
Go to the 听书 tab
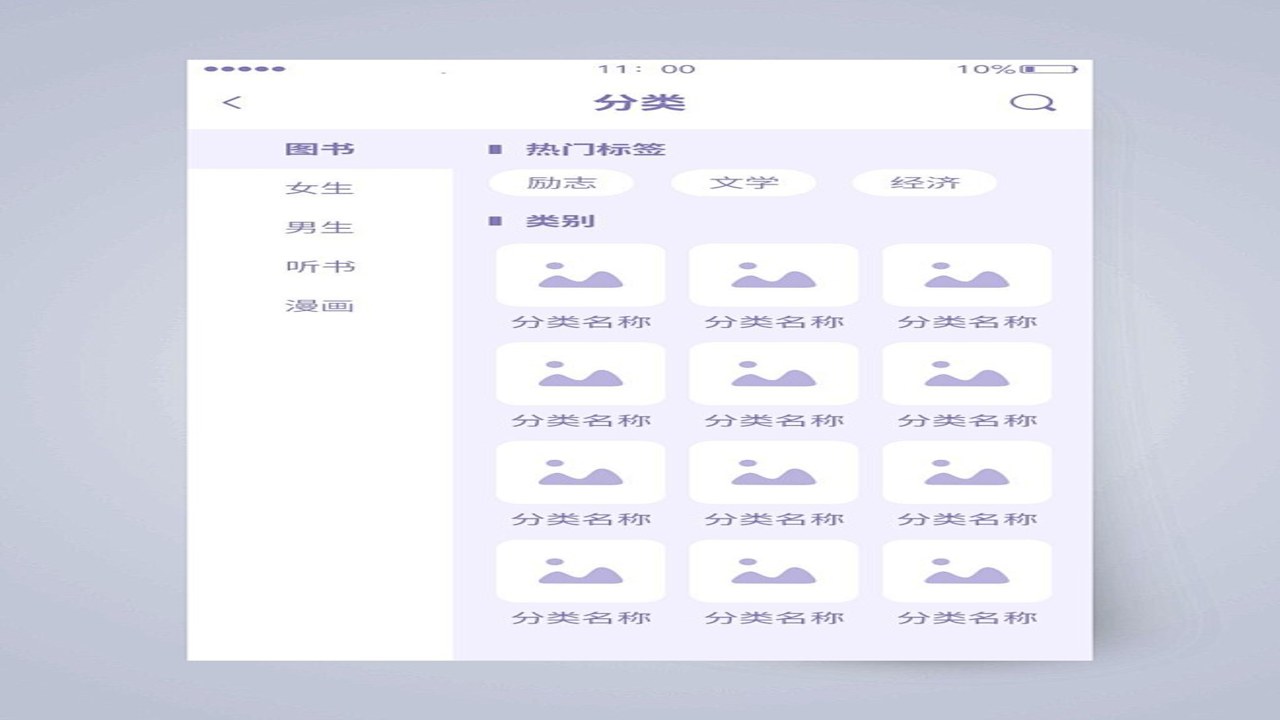[x=320, y=266]
